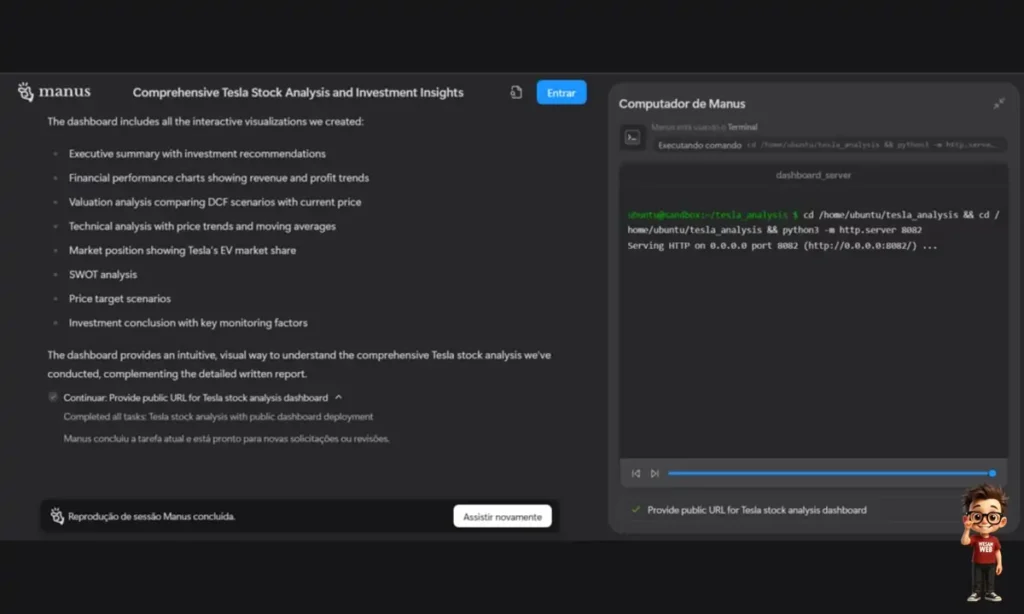1024x614 pixels.
Task: Click the Assistir novamente button
Action: point(502,516)
